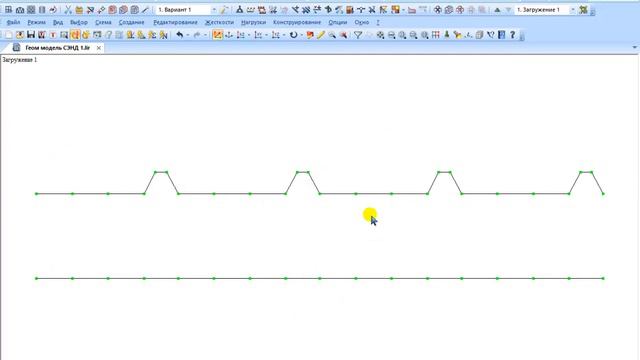Select the Геом модель СЭНД 1.lir tab
Image resolution: width=640 pixels, height=360 pixels.
pos(58,48)
